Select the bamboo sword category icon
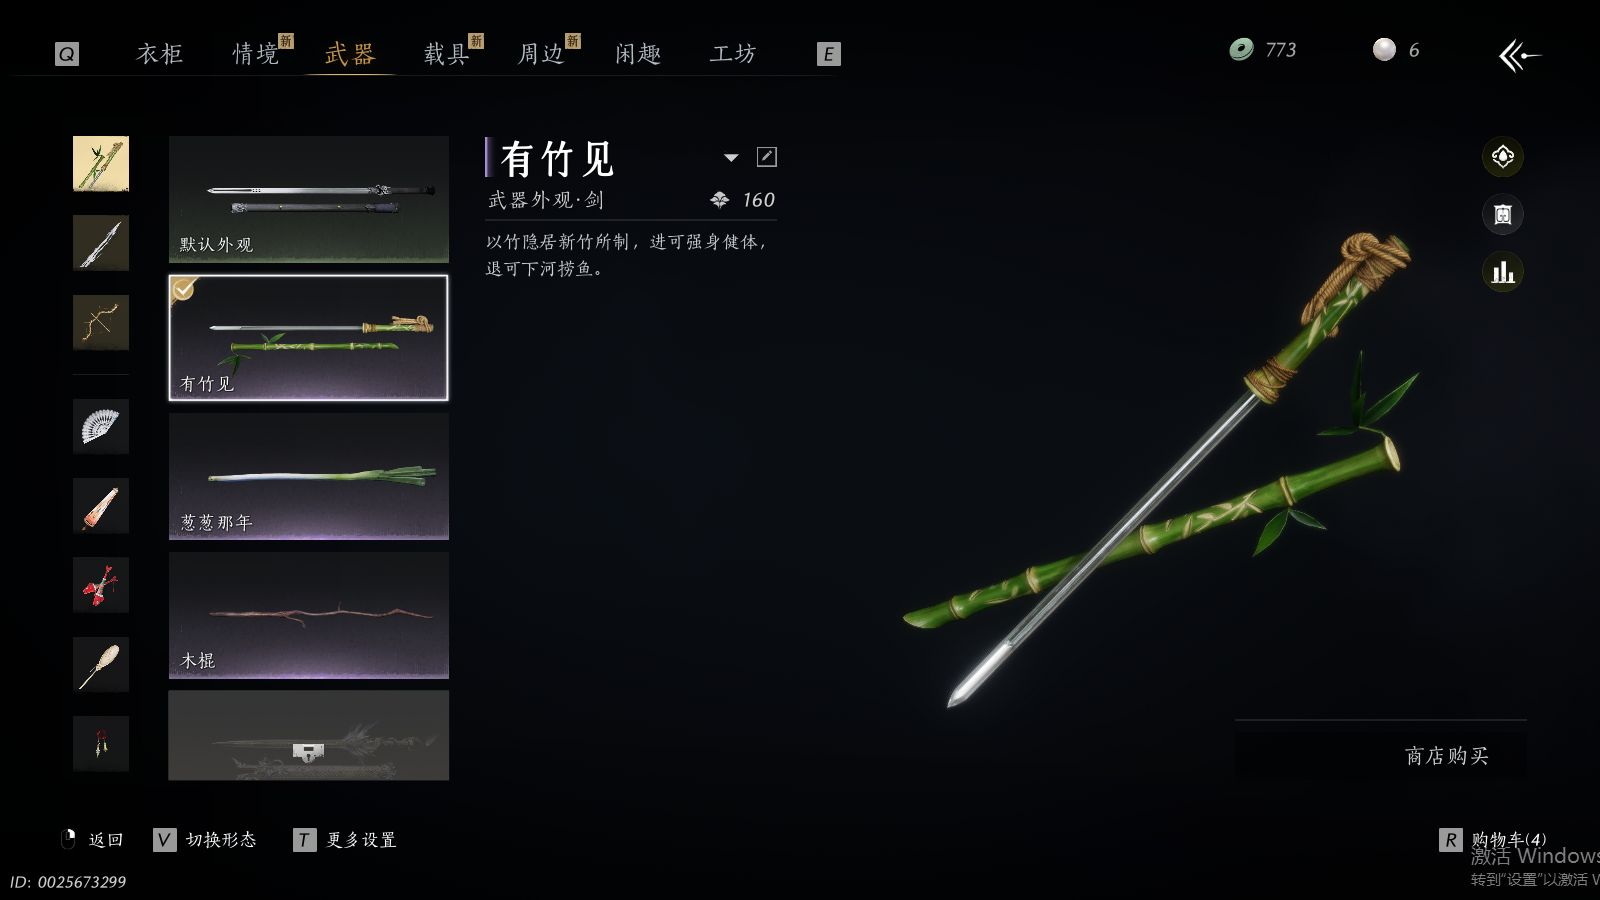This screenshot has height=900, width=1600. coord(101,164)
